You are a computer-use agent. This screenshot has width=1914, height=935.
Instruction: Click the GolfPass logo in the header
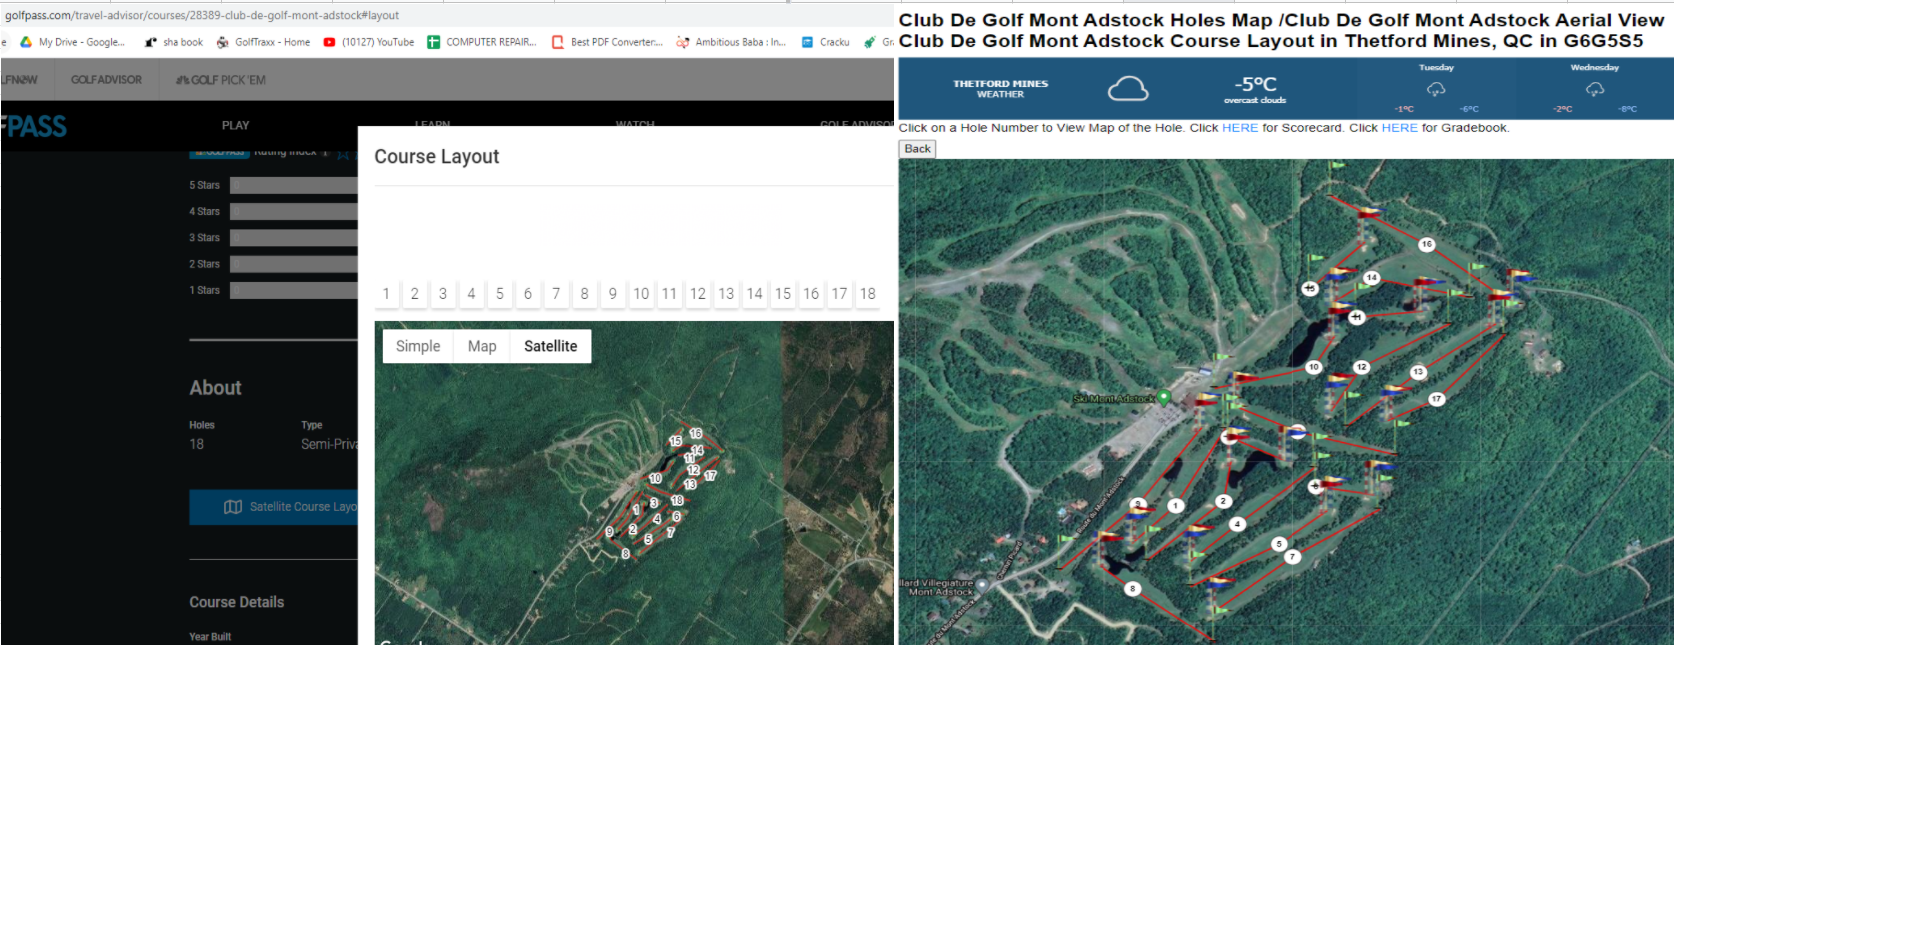[x=34, y=126]
